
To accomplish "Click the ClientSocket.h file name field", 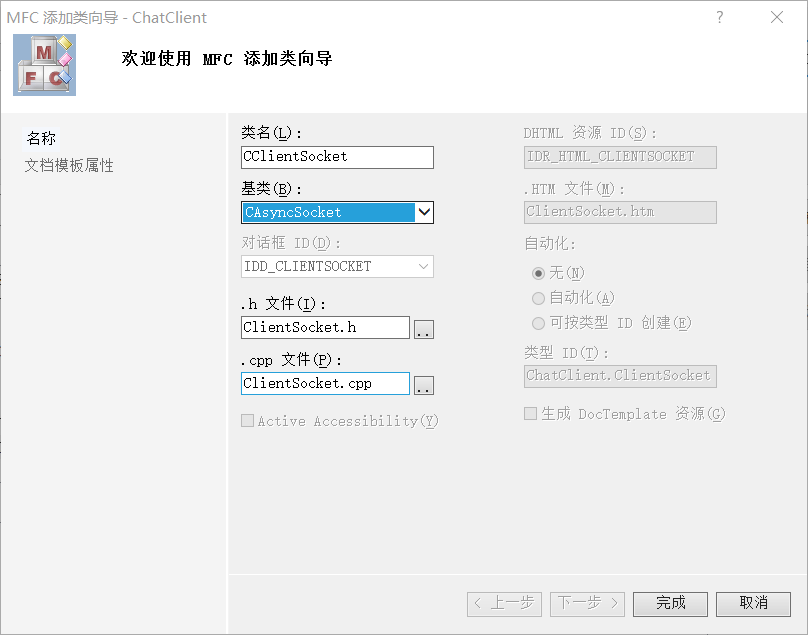I will [x=325, y=327].
